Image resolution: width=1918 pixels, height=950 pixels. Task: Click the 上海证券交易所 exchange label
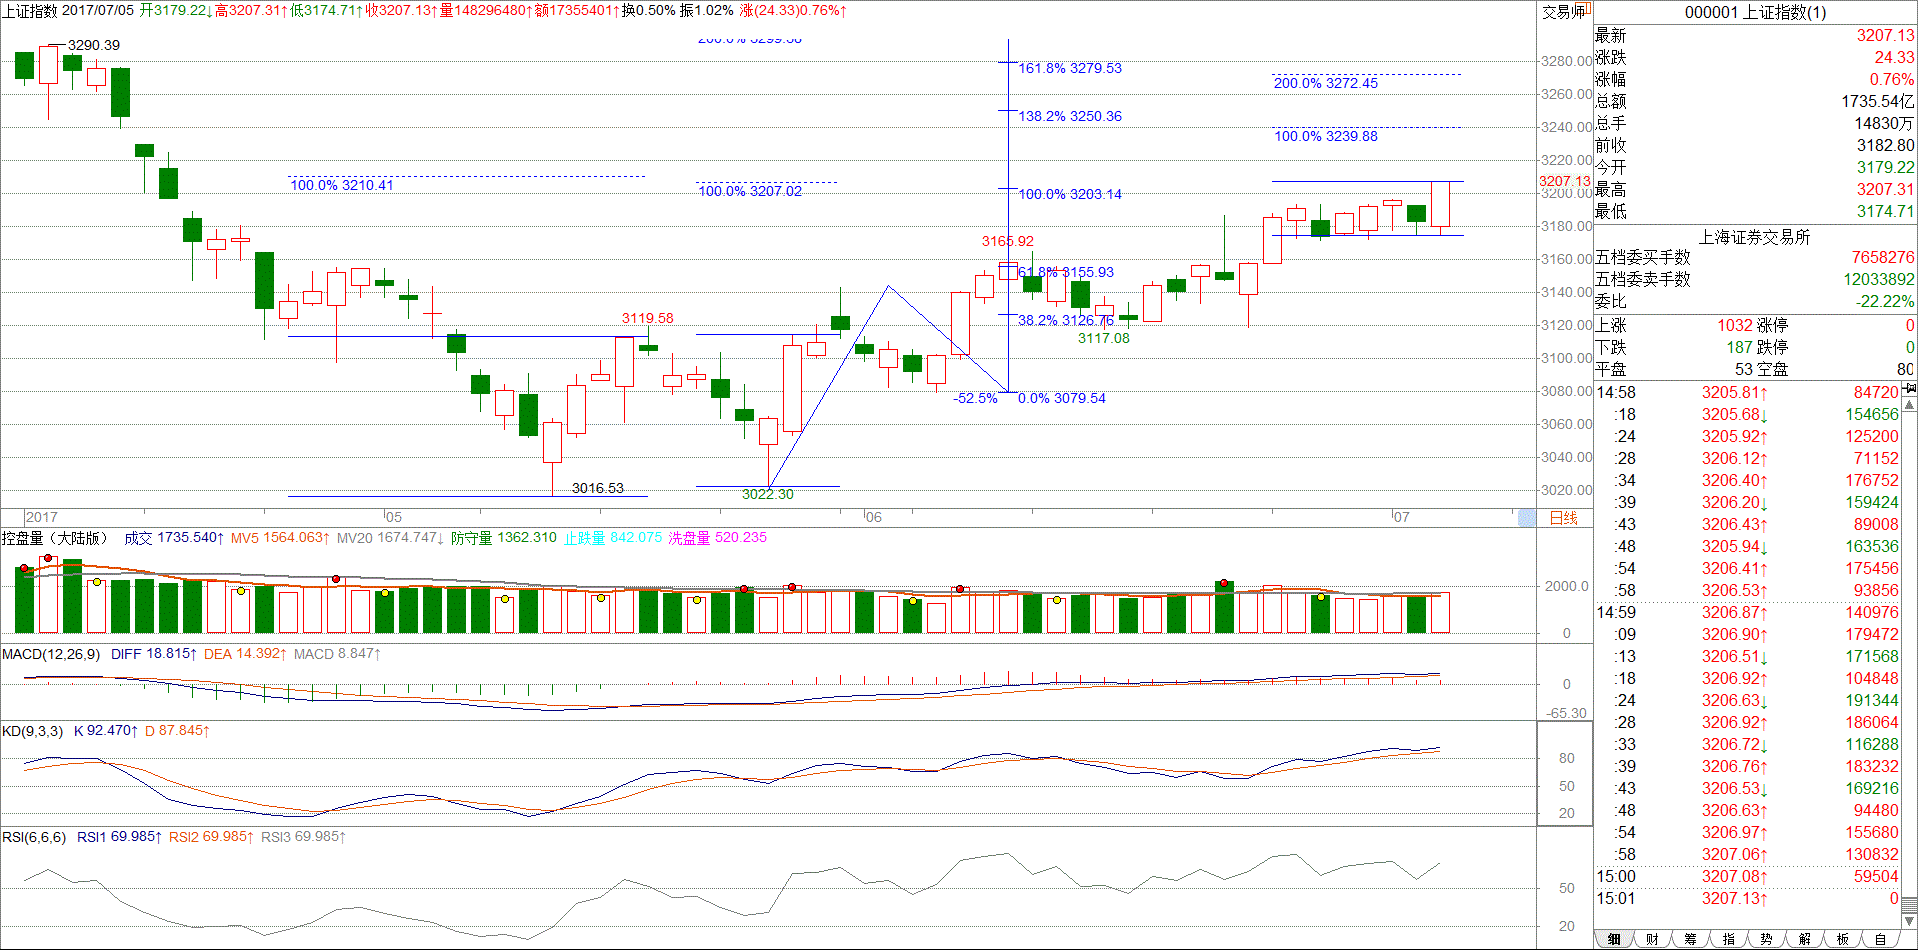(x=1755, y=237)
